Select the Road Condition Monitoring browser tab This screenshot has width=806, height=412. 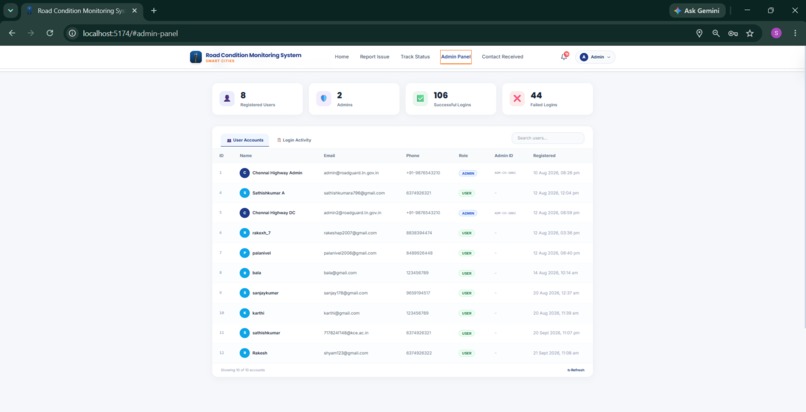[82, 10]
